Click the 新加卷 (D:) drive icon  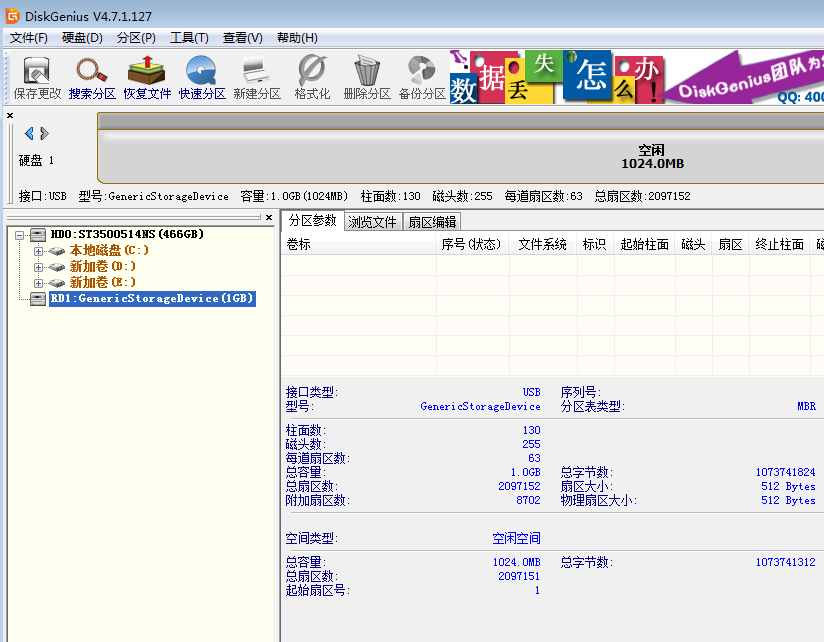pos(57,267)
